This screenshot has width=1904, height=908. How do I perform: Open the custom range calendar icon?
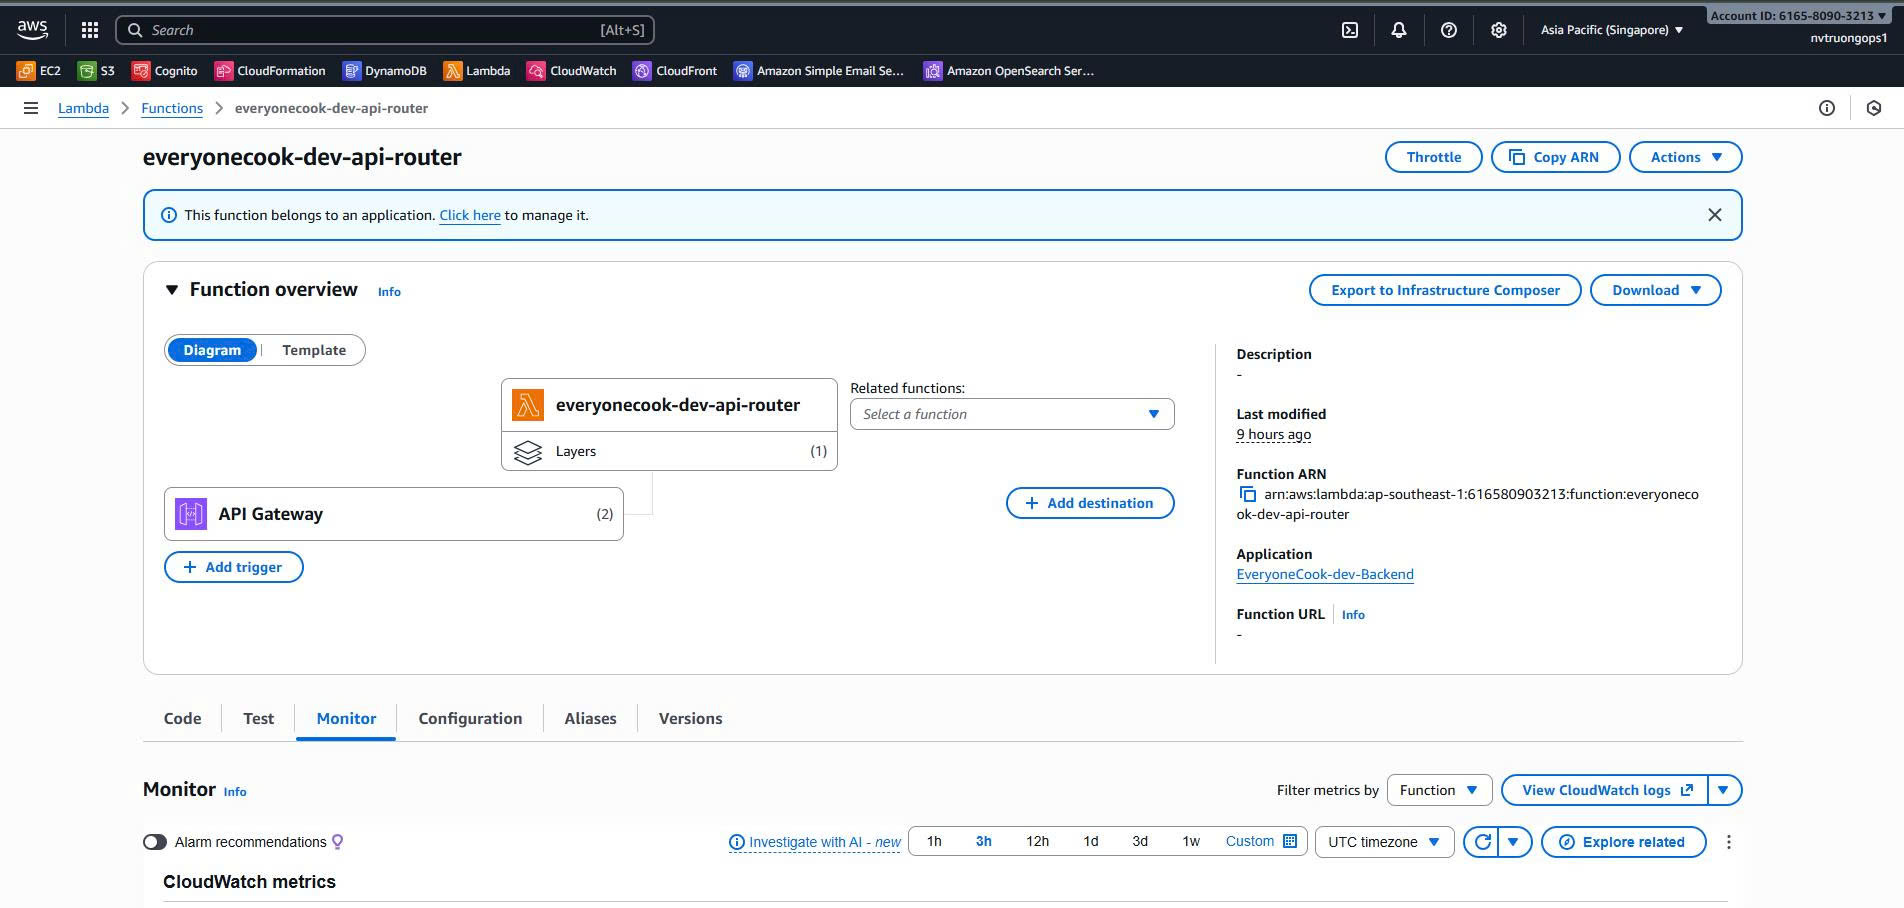pyautogui.click(x=1290, y=841)
